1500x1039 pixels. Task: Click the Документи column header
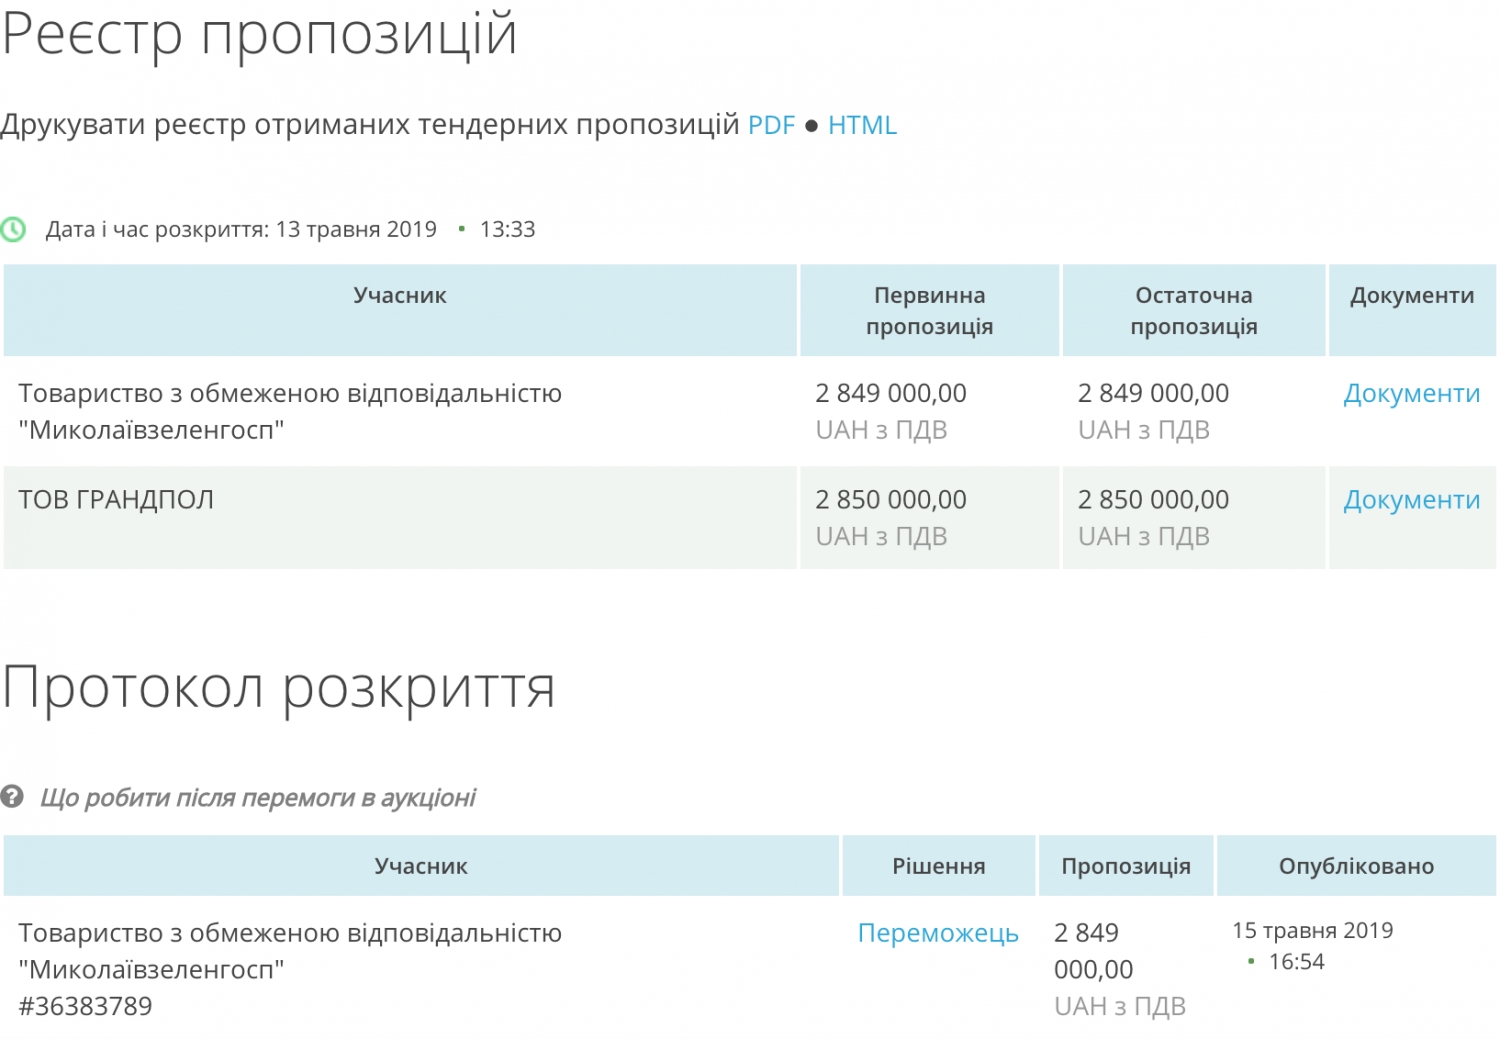point(1411,296)
